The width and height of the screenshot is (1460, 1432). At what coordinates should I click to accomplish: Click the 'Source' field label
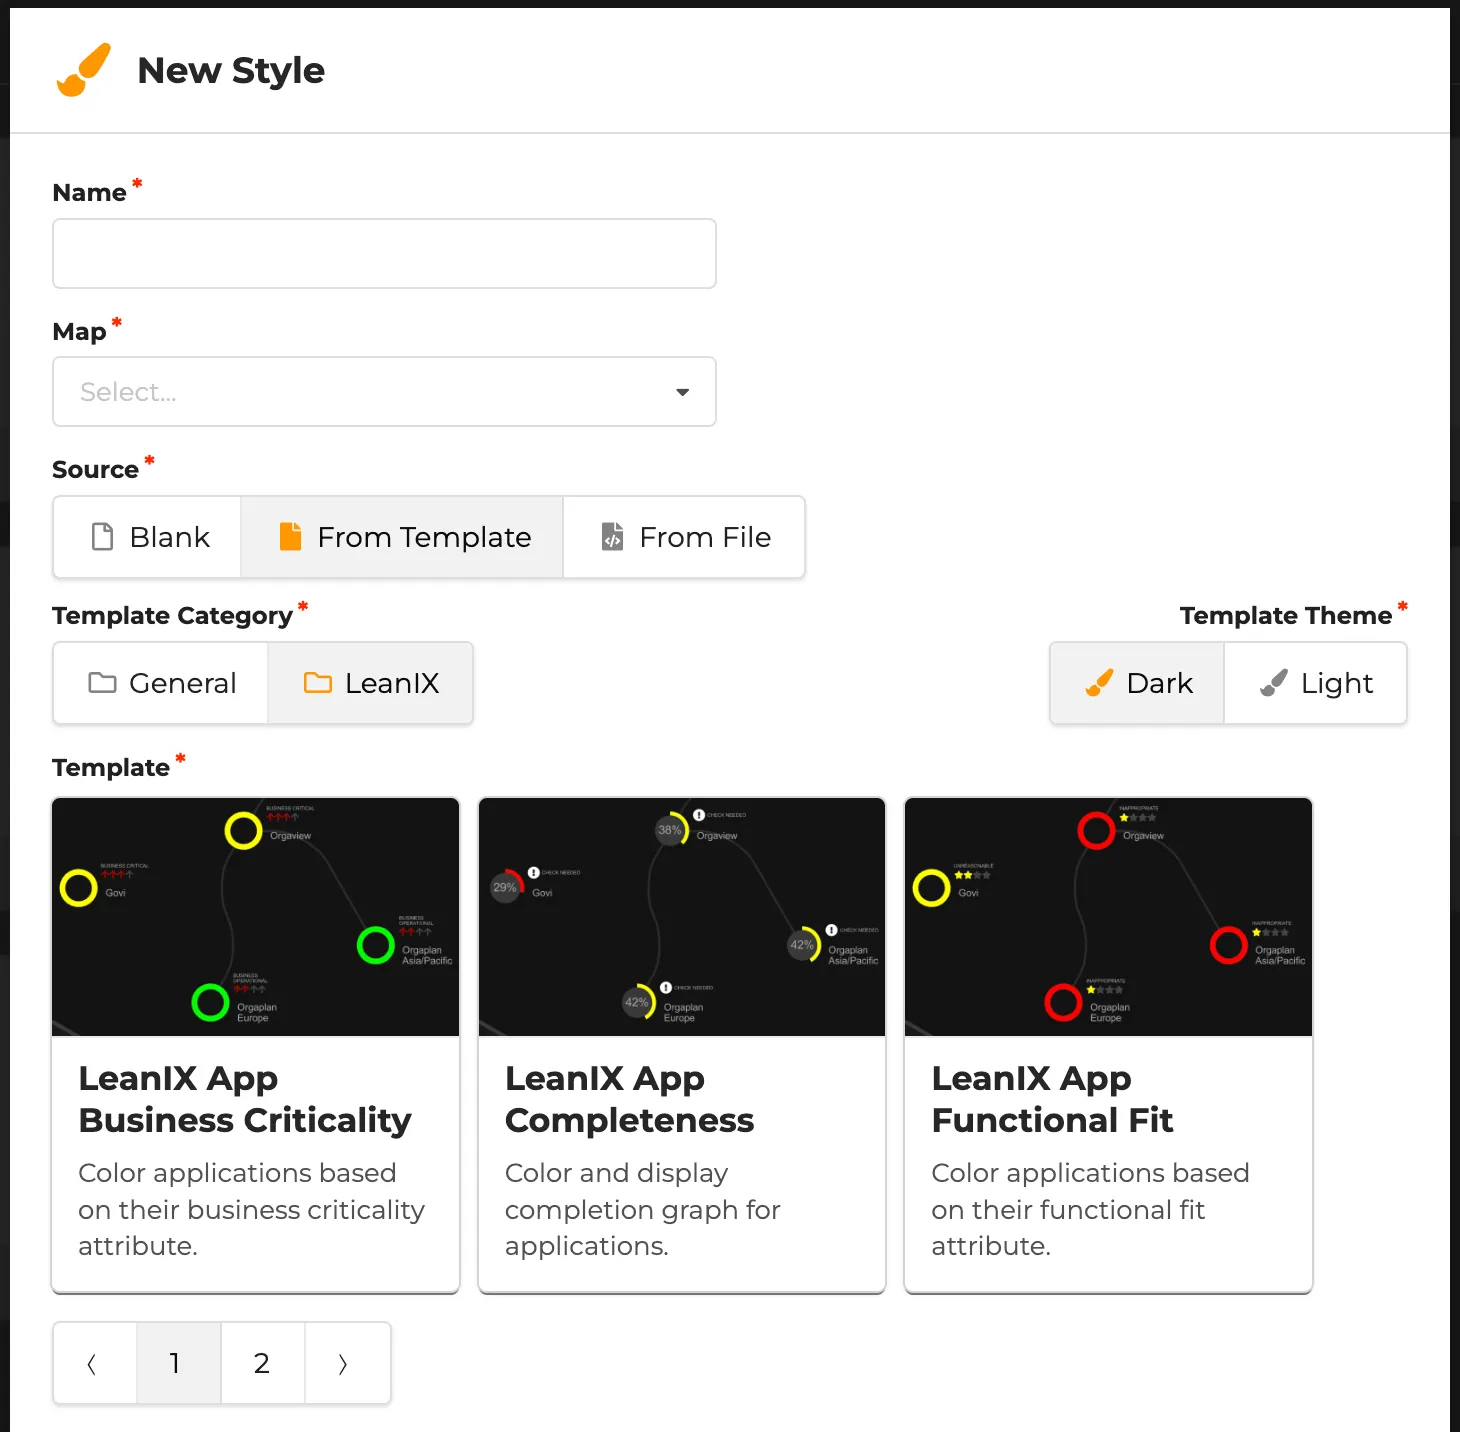95,470
